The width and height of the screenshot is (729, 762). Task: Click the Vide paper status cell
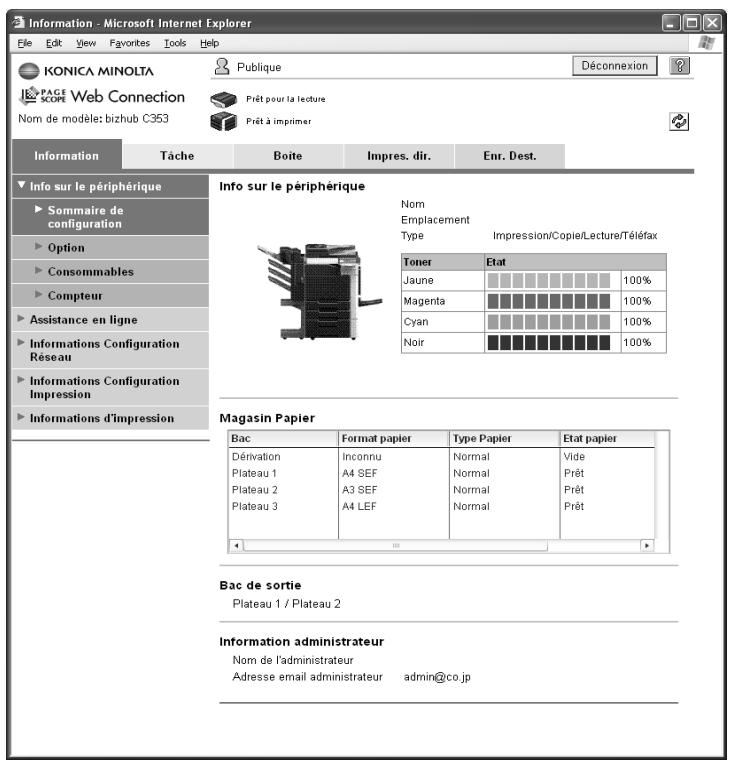pyautogui.click(x=574, y=457)
